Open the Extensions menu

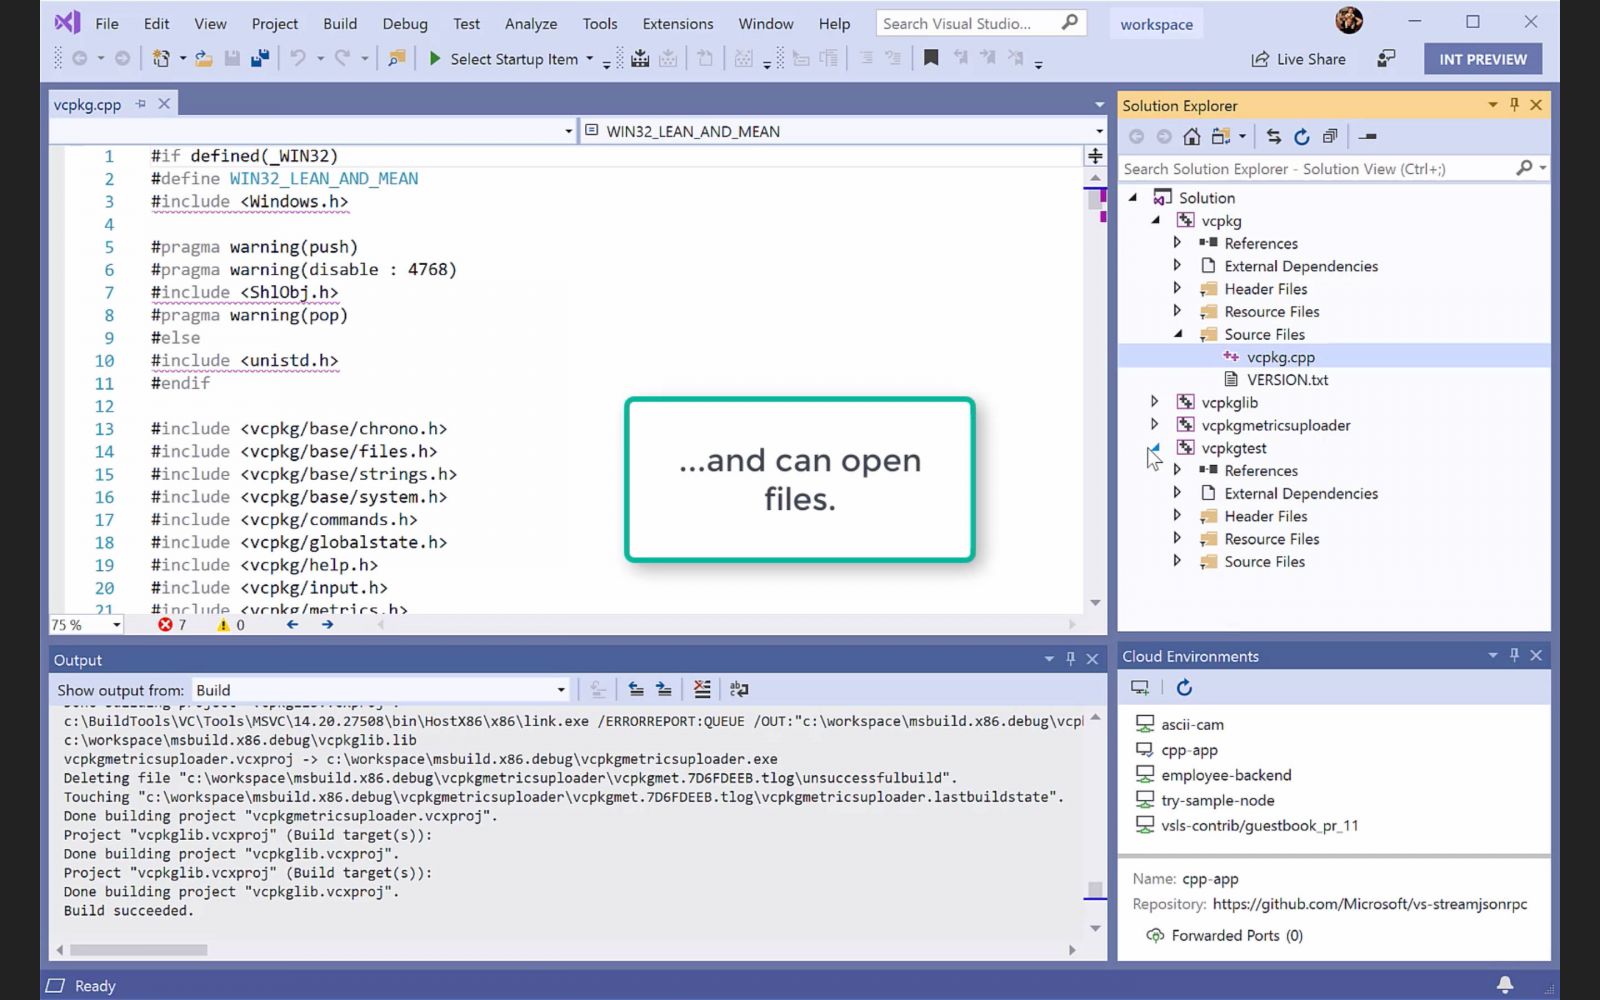[677, 23]
